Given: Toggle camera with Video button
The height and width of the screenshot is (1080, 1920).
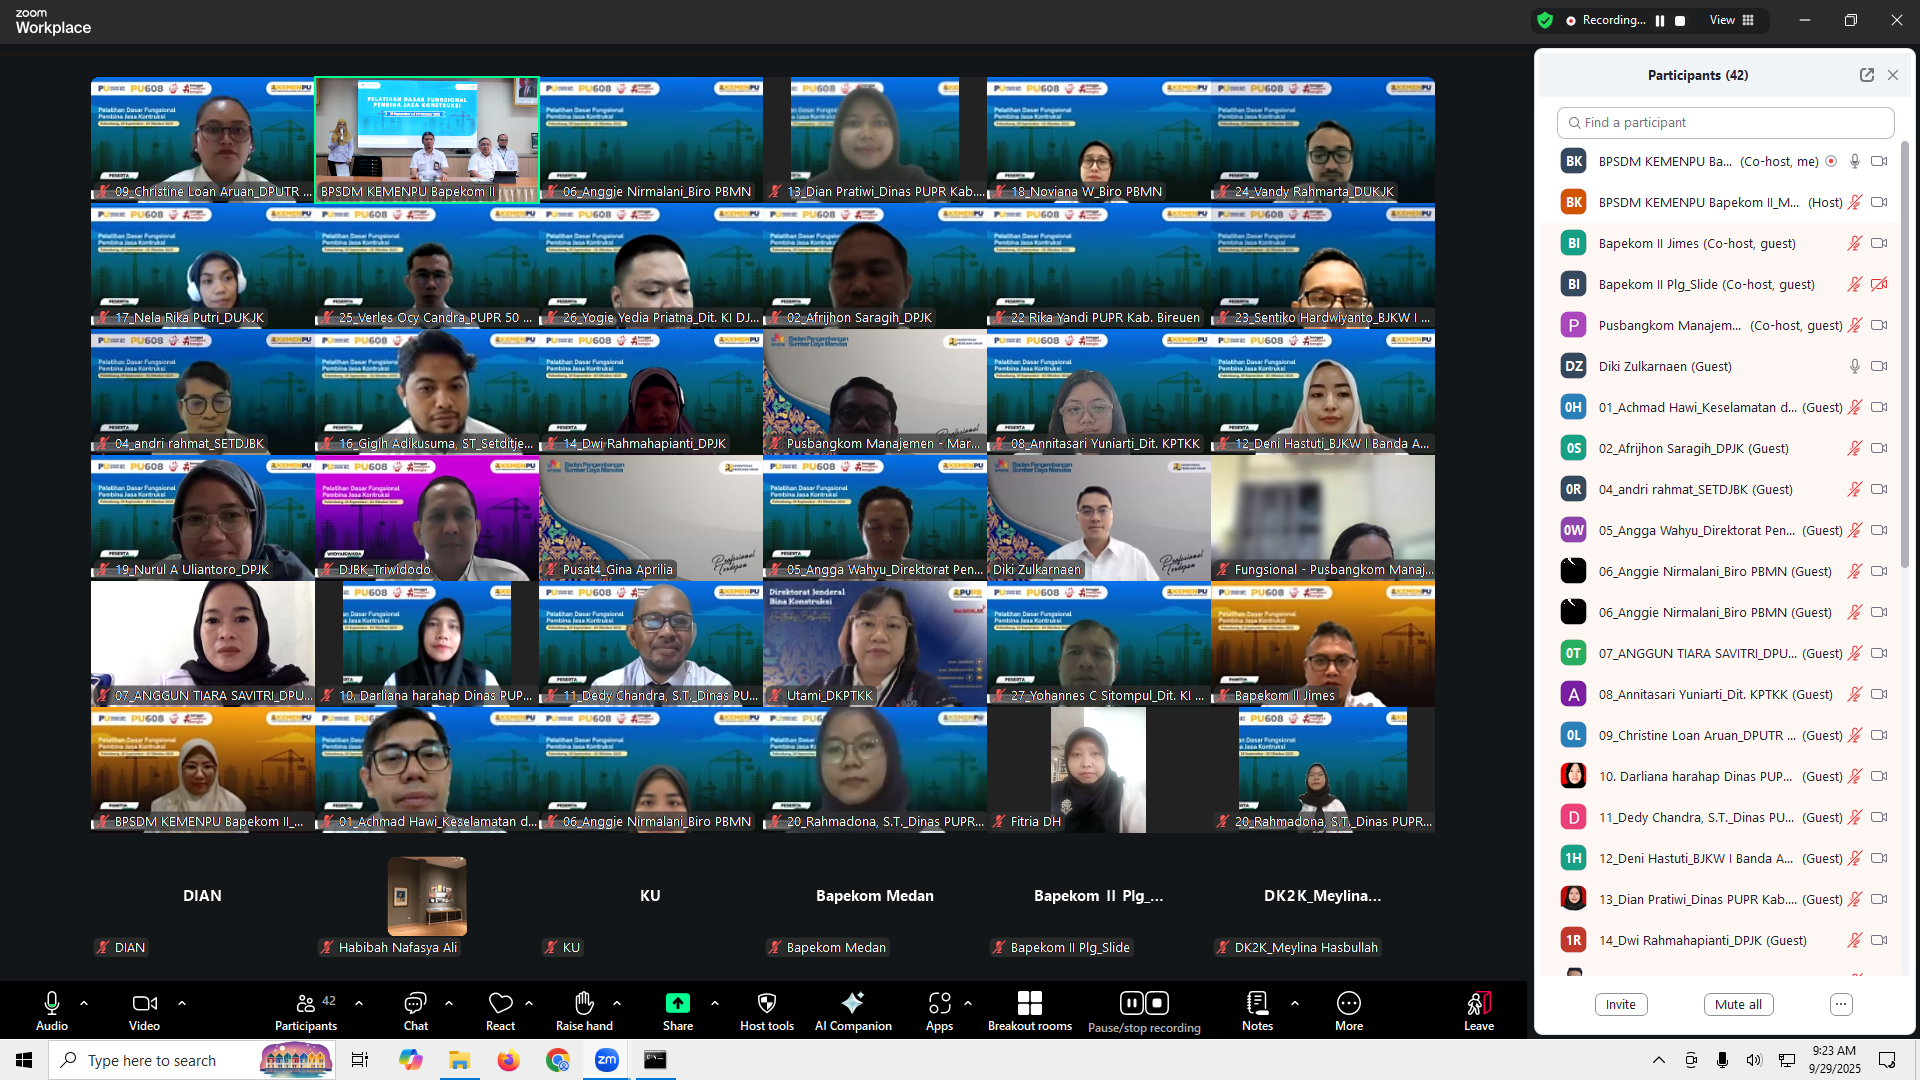Looking at the screenshot, I should [144, 1003].
